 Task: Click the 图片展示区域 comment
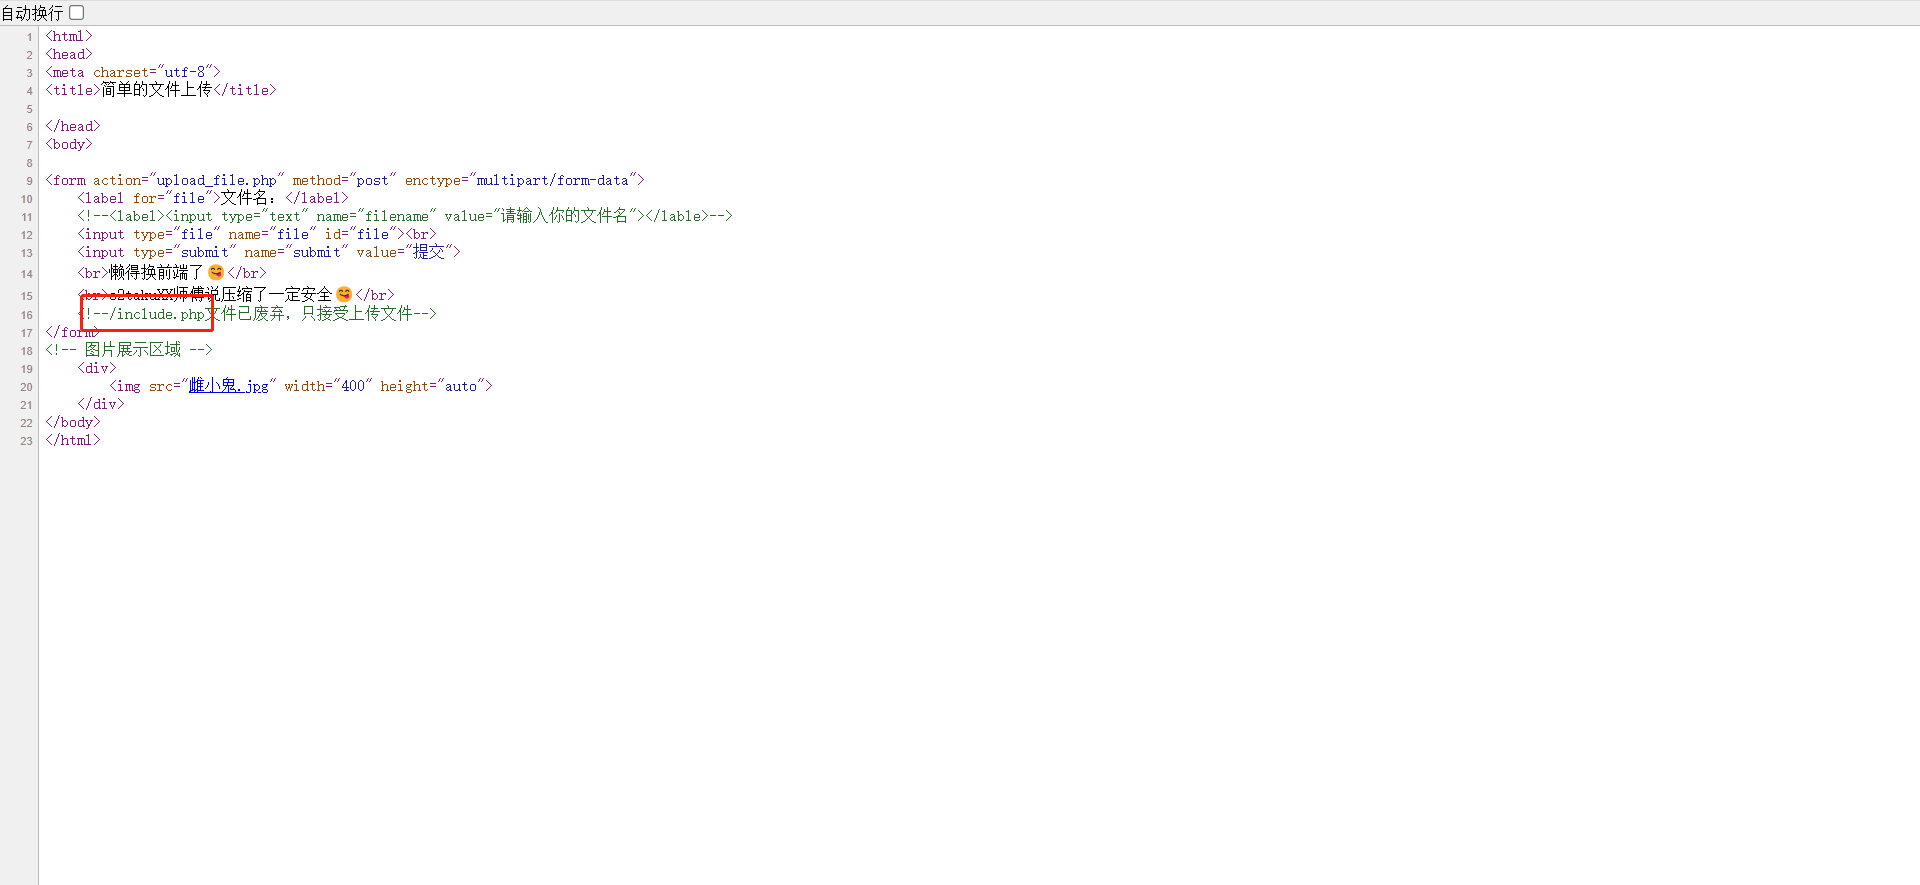pyautogui.click(x=132, y=350)
